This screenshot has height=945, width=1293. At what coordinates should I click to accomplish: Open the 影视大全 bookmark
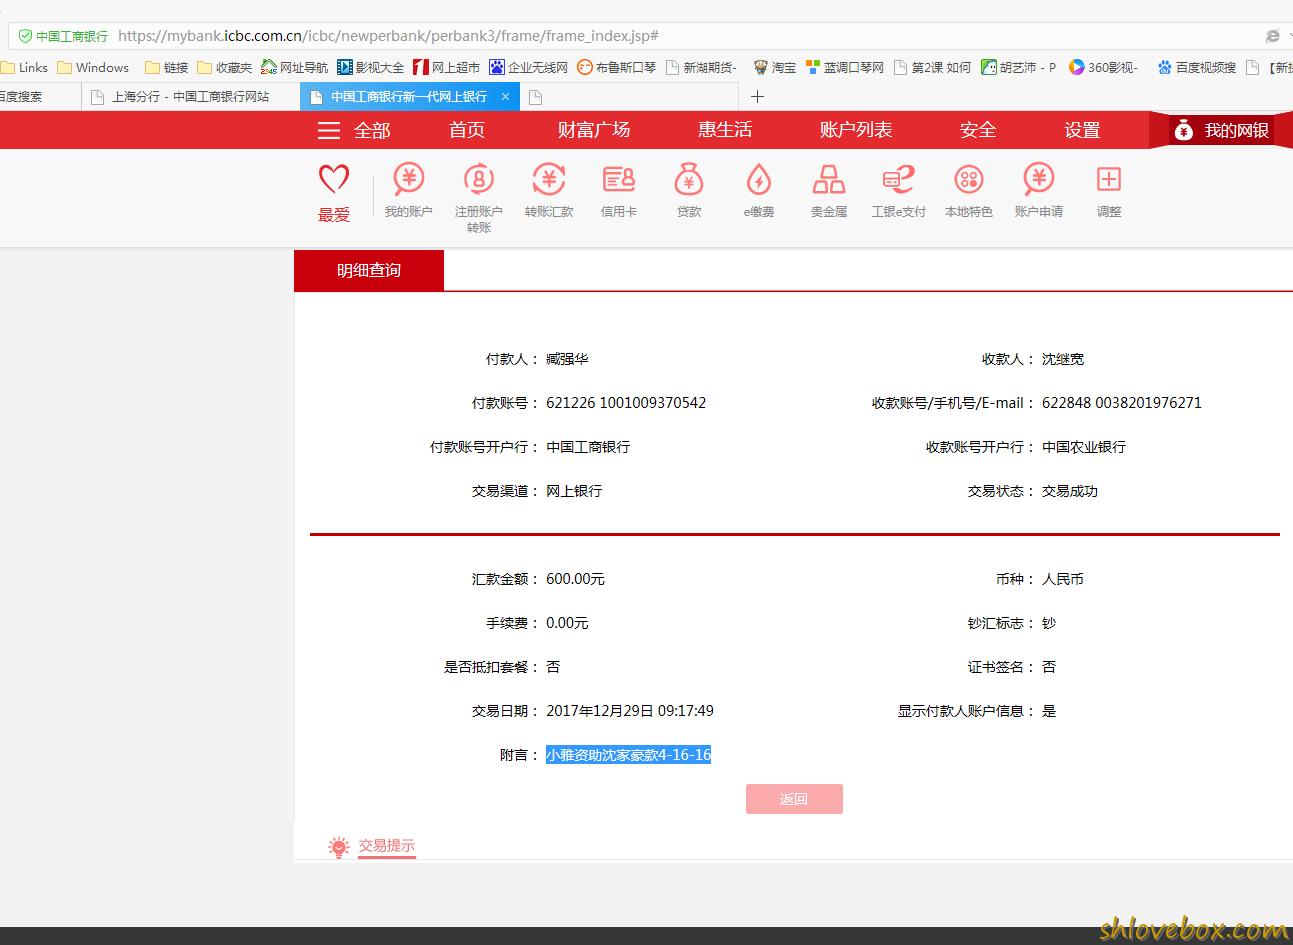(371, 68)
